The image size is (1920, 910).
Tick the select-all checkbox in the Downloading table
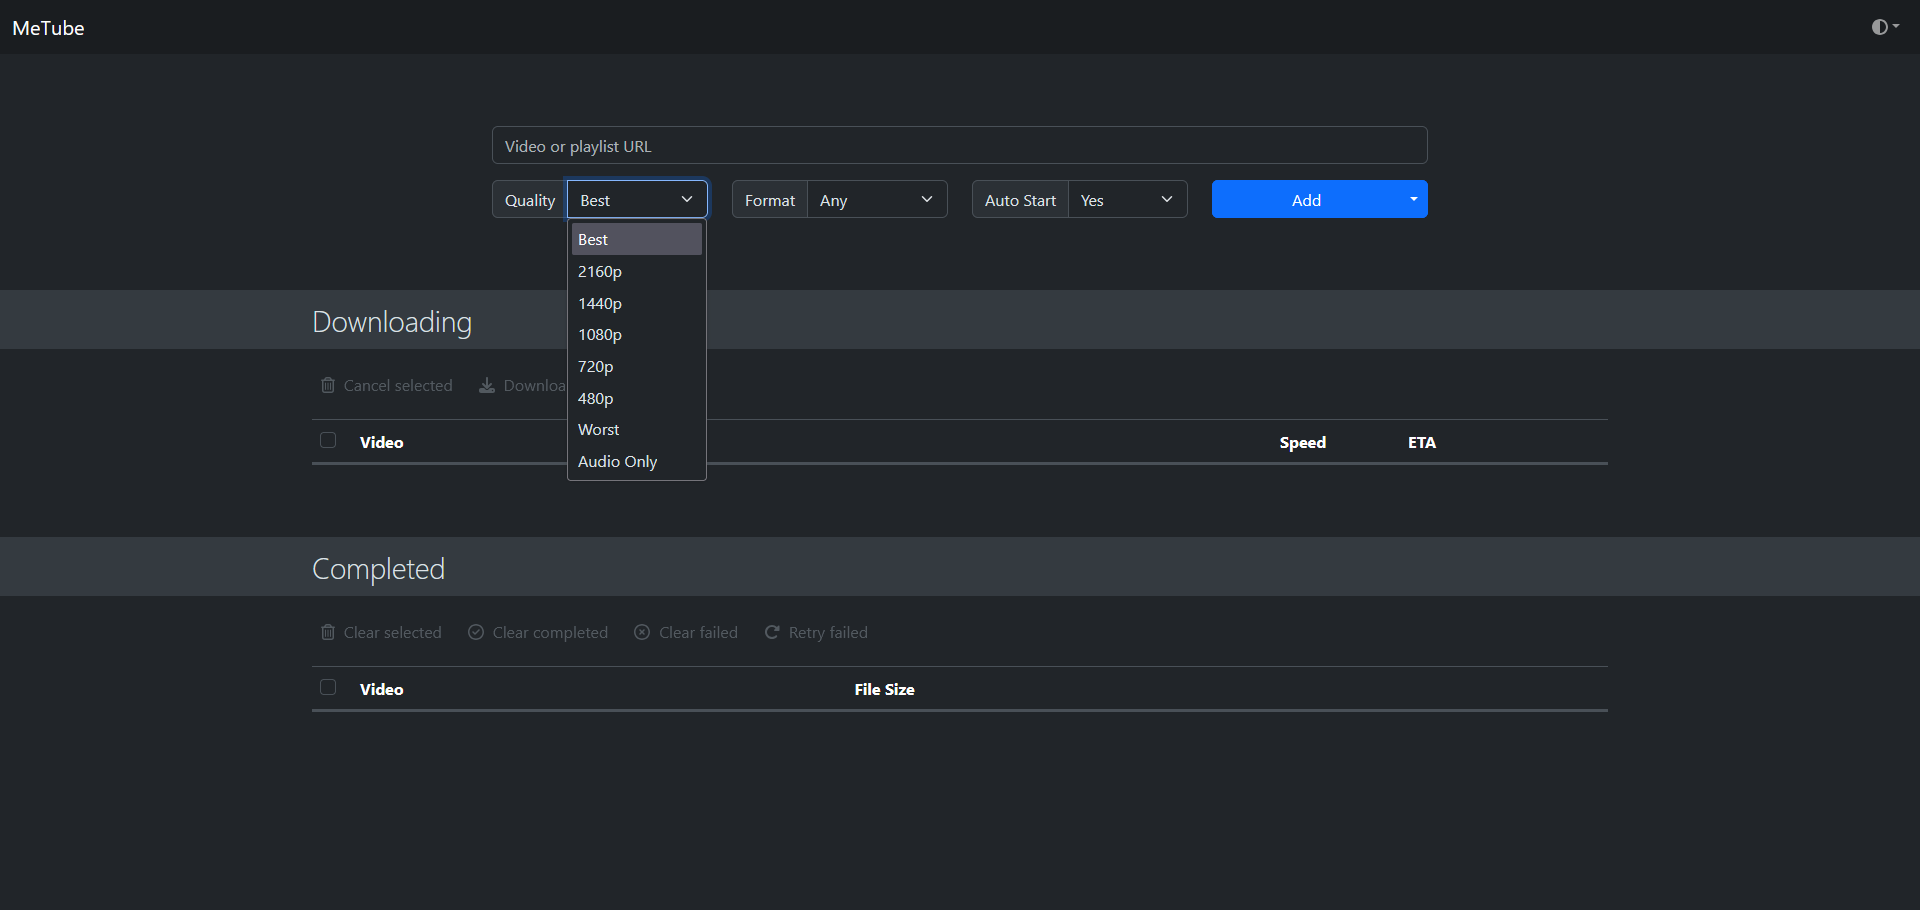coord(328,440)
